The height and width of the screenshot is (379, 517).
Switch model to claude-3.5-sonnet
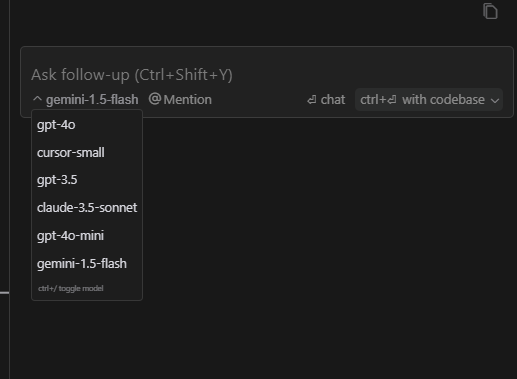87,208
